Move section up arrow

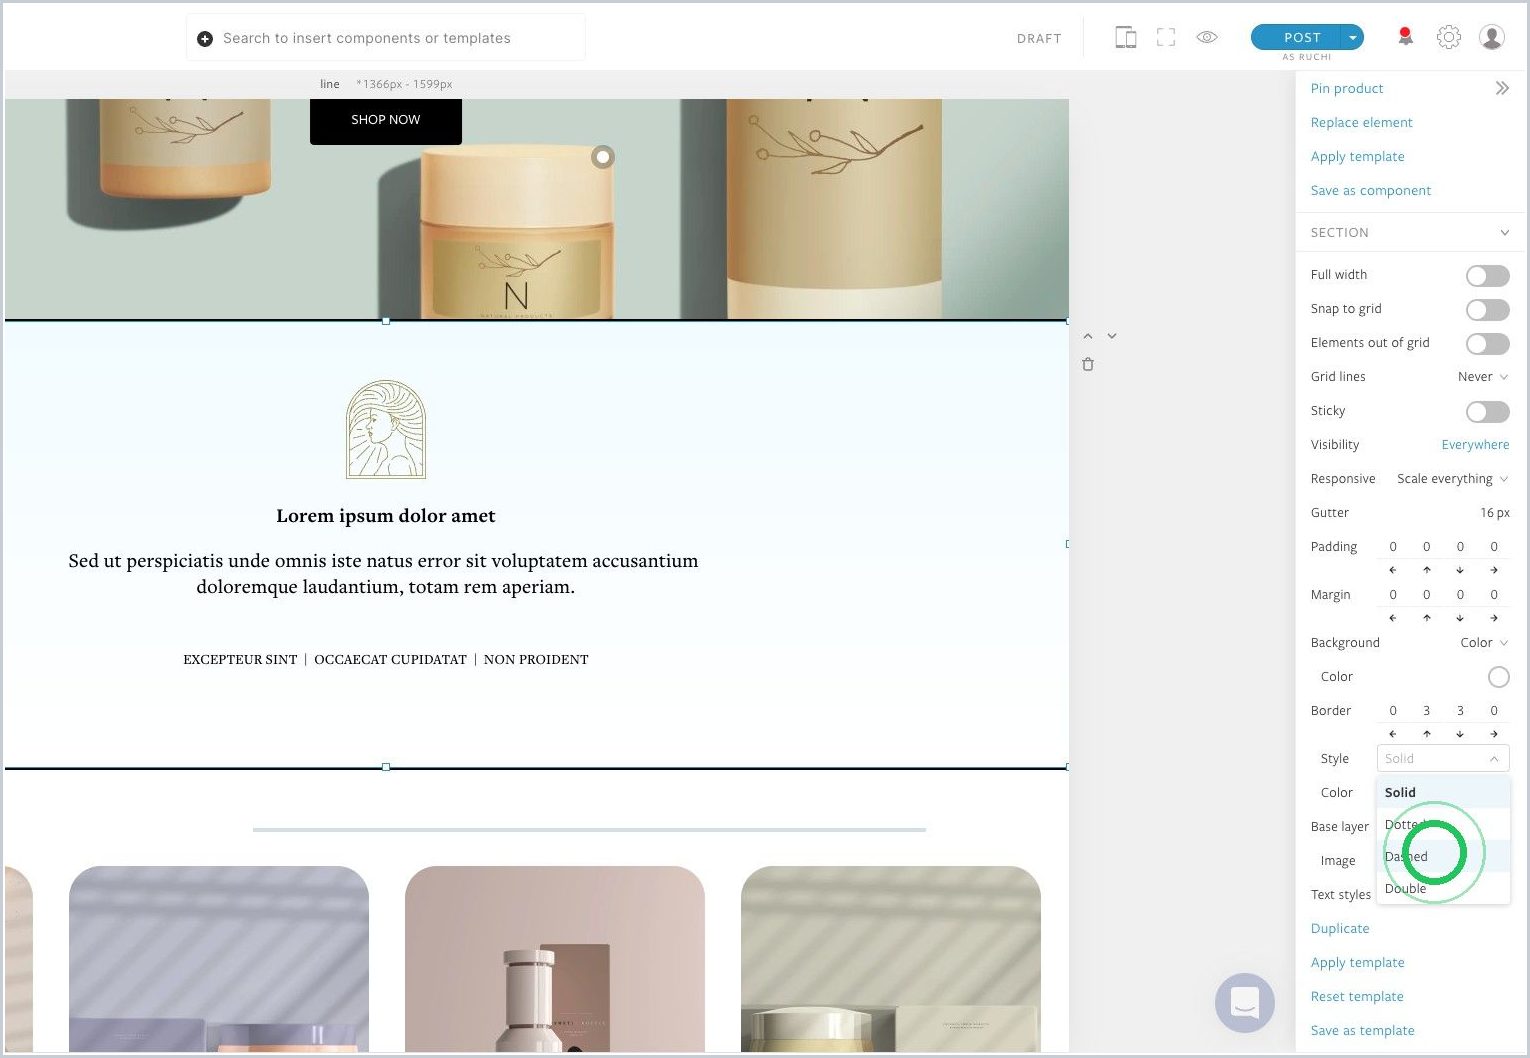[x=1088, y=336]
